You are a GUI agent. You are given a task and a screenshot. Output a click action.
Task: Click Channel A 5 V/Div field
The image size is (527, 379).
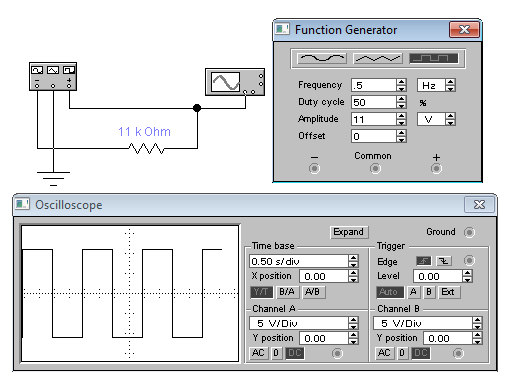299,323
